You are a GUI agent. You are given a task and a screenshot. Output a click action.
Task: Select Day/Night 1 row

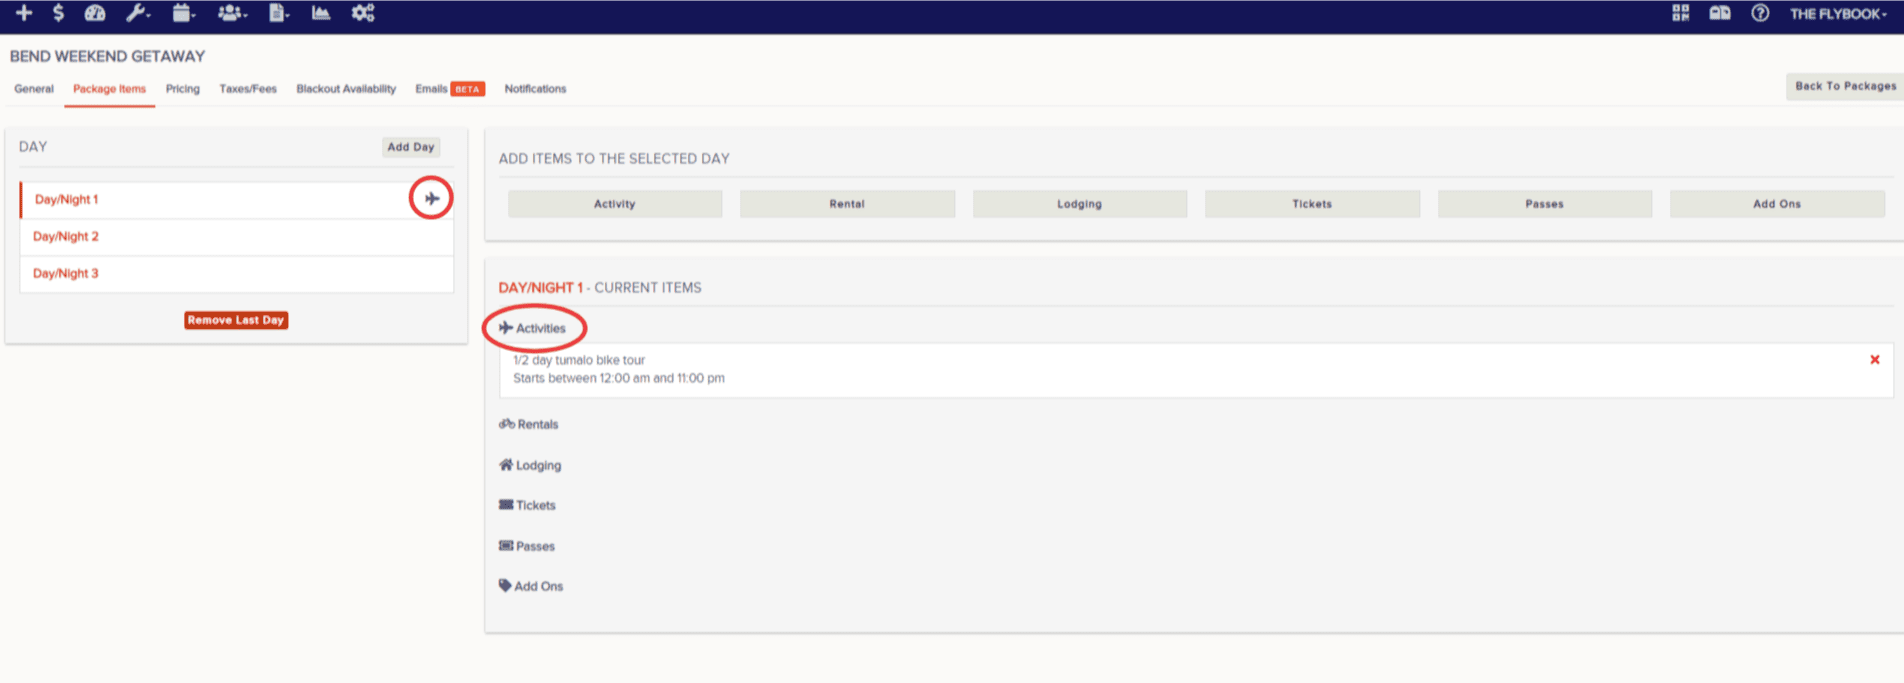pyautogui.click(x=236, y=200)
